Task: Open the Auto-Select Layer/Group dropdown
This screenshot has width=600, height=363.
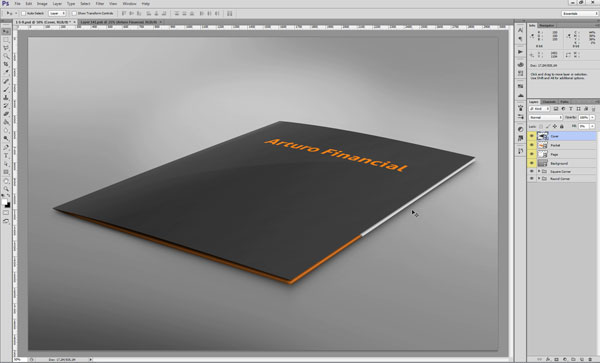Action: (57, 13)
